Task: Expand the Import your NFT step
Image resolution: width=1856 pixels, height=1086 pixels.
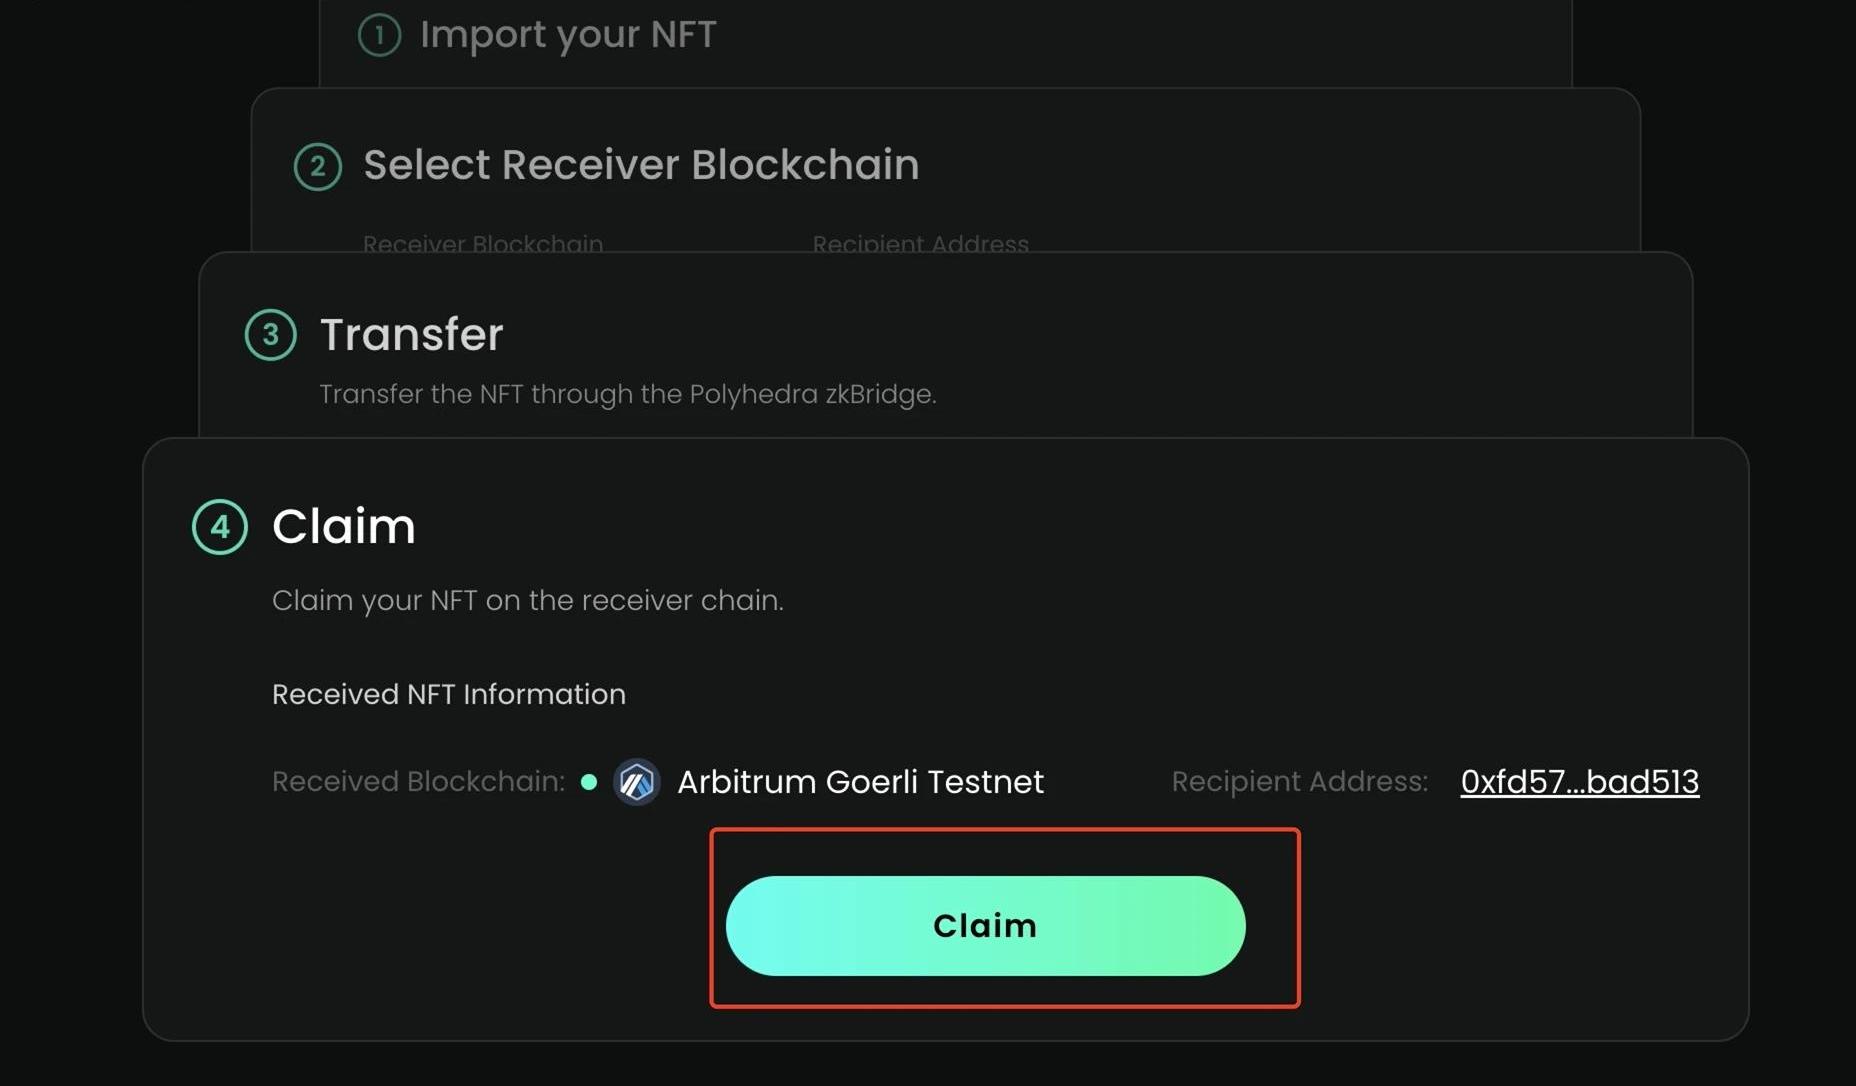Action: 568,35
